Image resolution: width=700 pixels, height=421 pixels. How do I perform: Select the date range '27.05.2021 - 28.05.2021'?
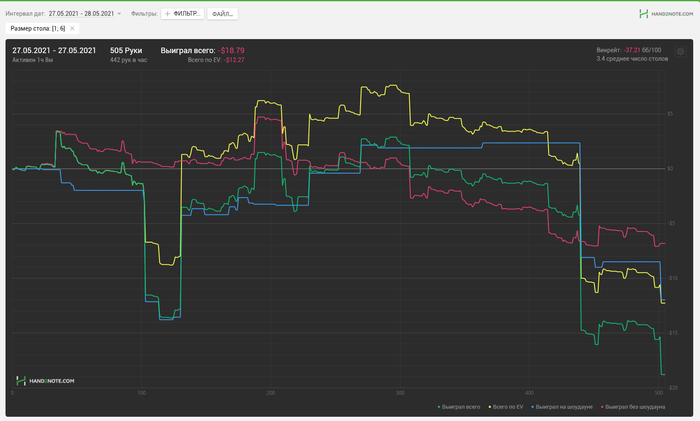tap(81, 14)
